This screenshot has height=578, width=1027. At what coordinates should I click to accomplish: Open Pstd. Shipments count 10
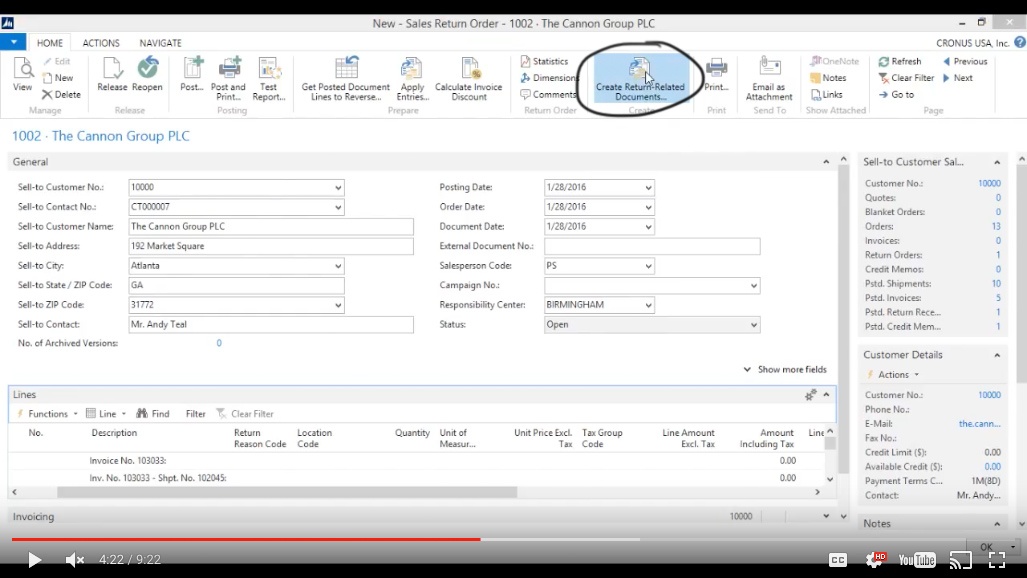click(996, 284)
